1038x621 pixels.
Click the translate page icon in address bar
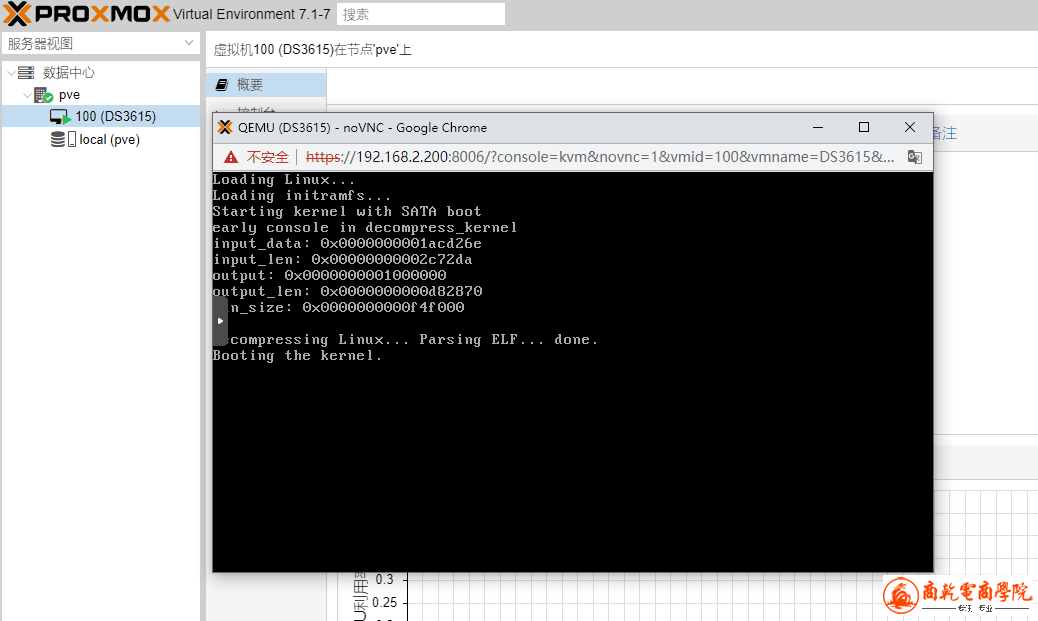(914, 157)
